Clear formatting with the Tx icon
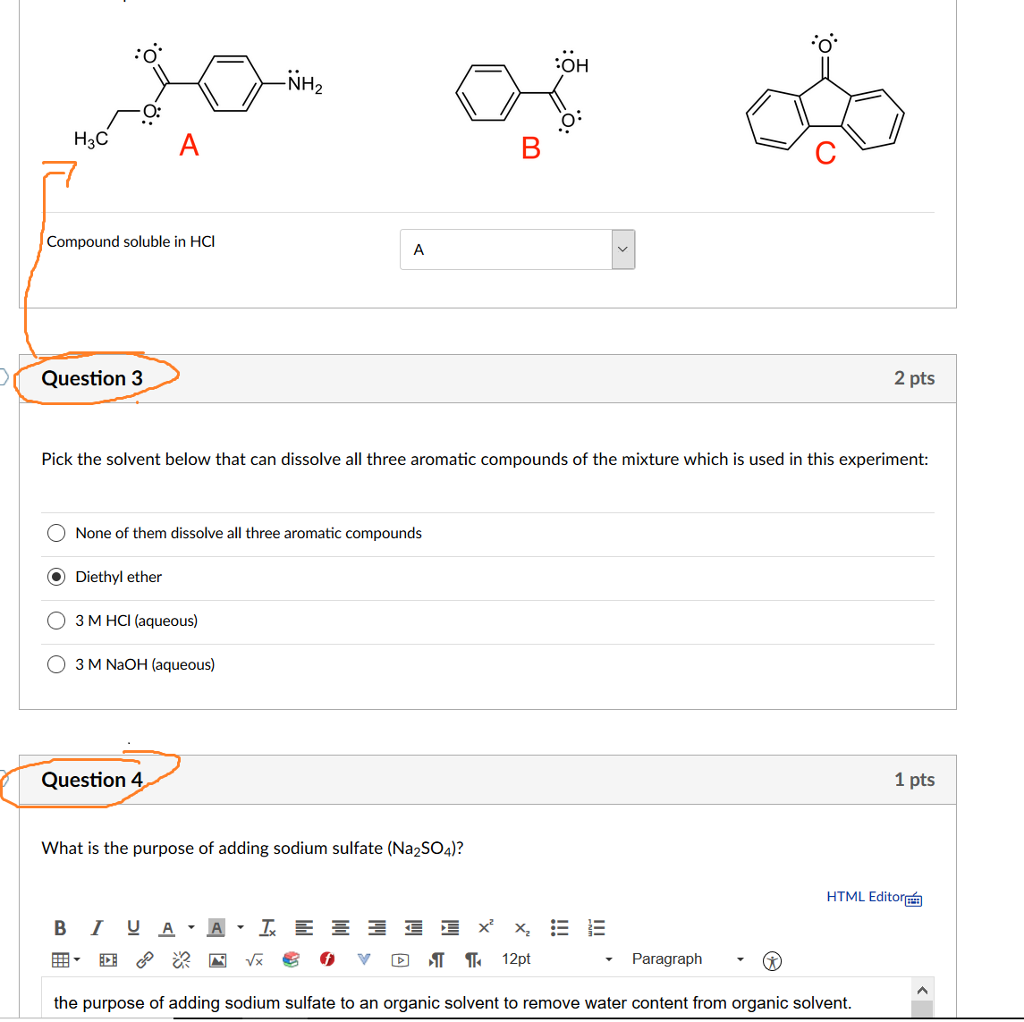The width and height of the screenshot is (1024, 1022). tap(266, 928)
